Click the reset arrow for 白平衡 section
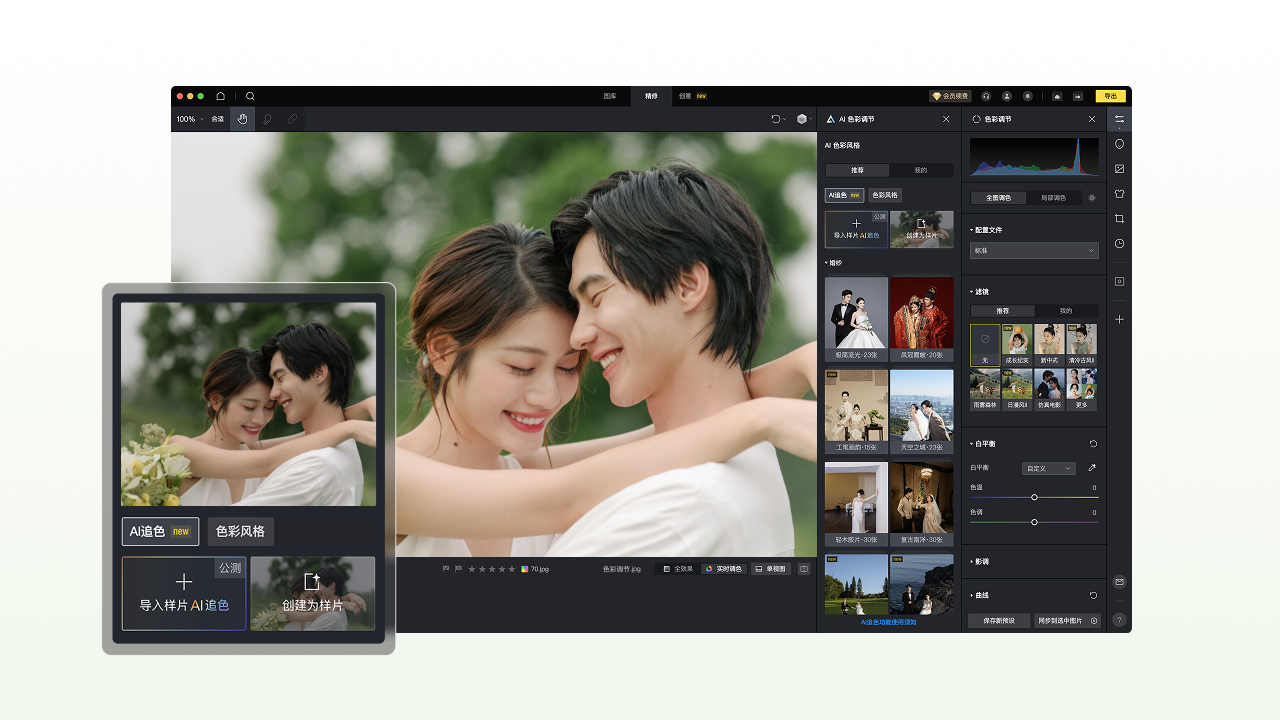 pyautogui.click(x=1094, y=444)
